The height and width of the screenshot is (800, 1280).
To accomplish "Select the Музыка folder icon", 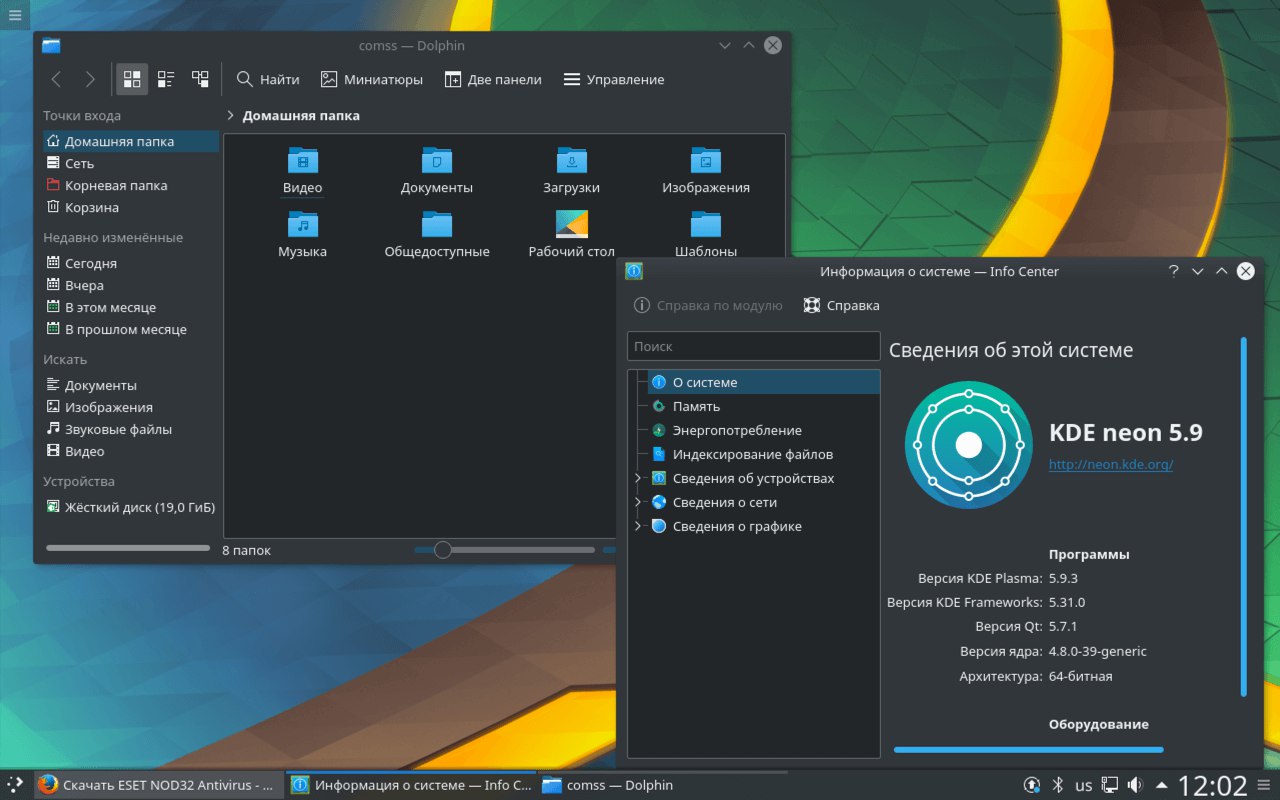I will click(x=303, y=224).
